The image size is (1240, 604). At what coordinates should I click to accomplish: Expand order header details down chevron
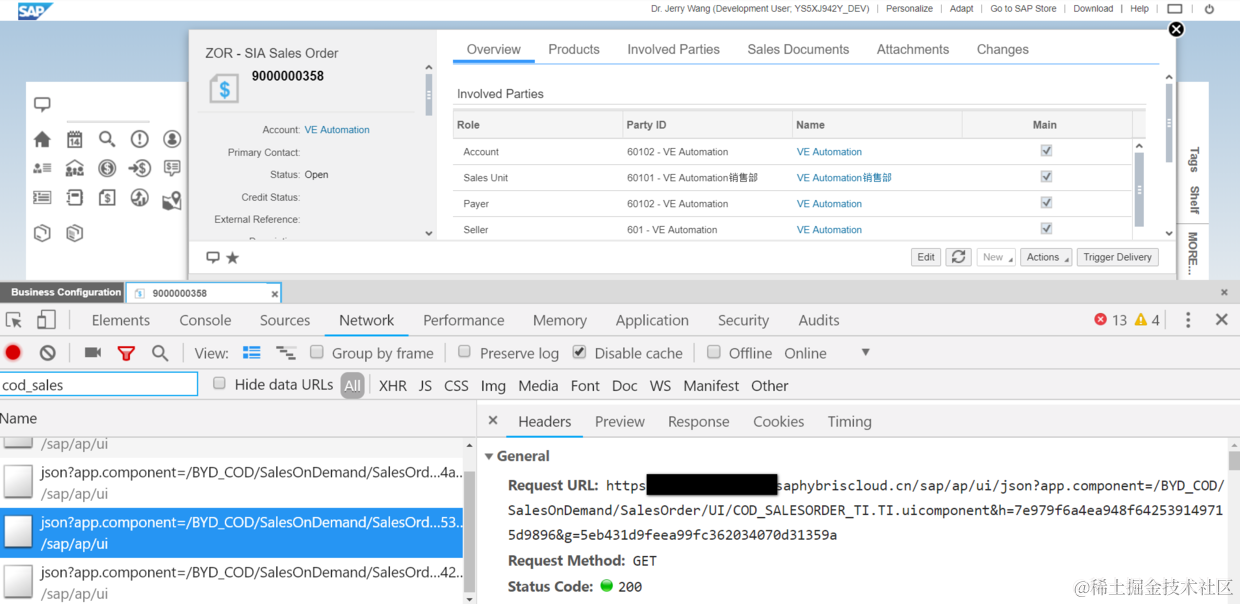pyautogui.click(x=429, y=233)
